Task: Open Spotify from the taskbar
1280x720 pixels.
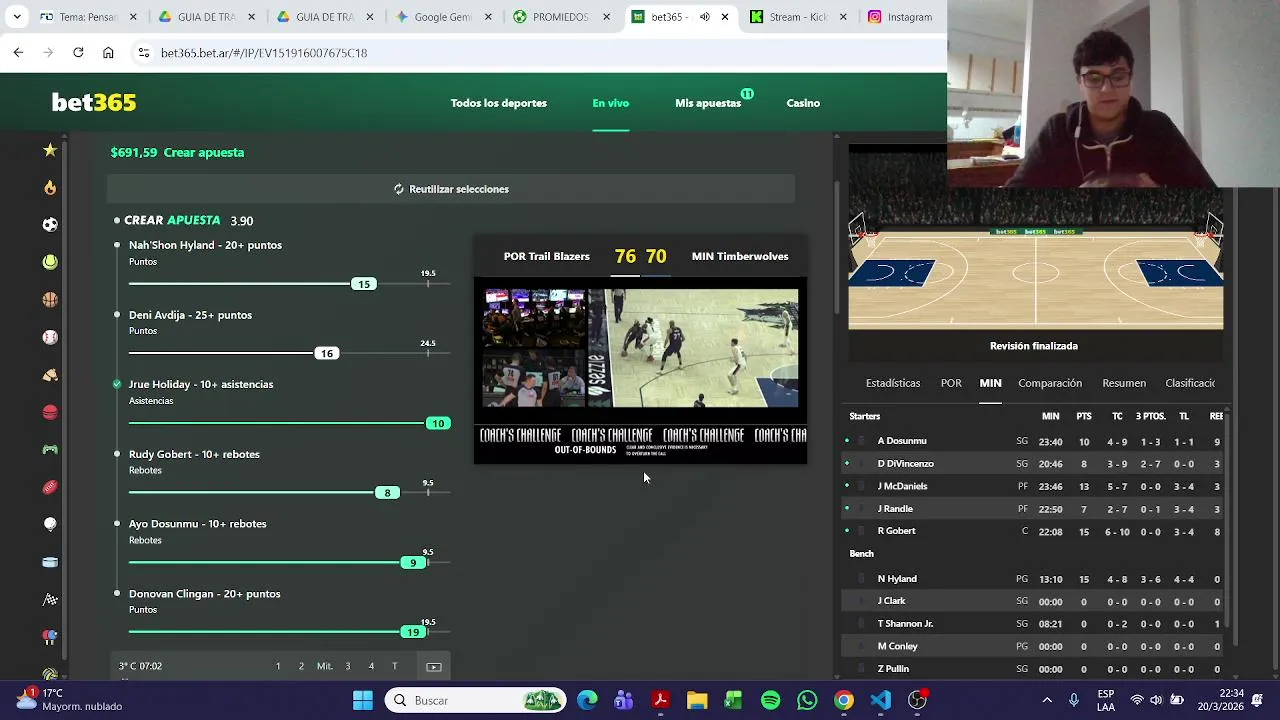Action: tap(770, 700)
